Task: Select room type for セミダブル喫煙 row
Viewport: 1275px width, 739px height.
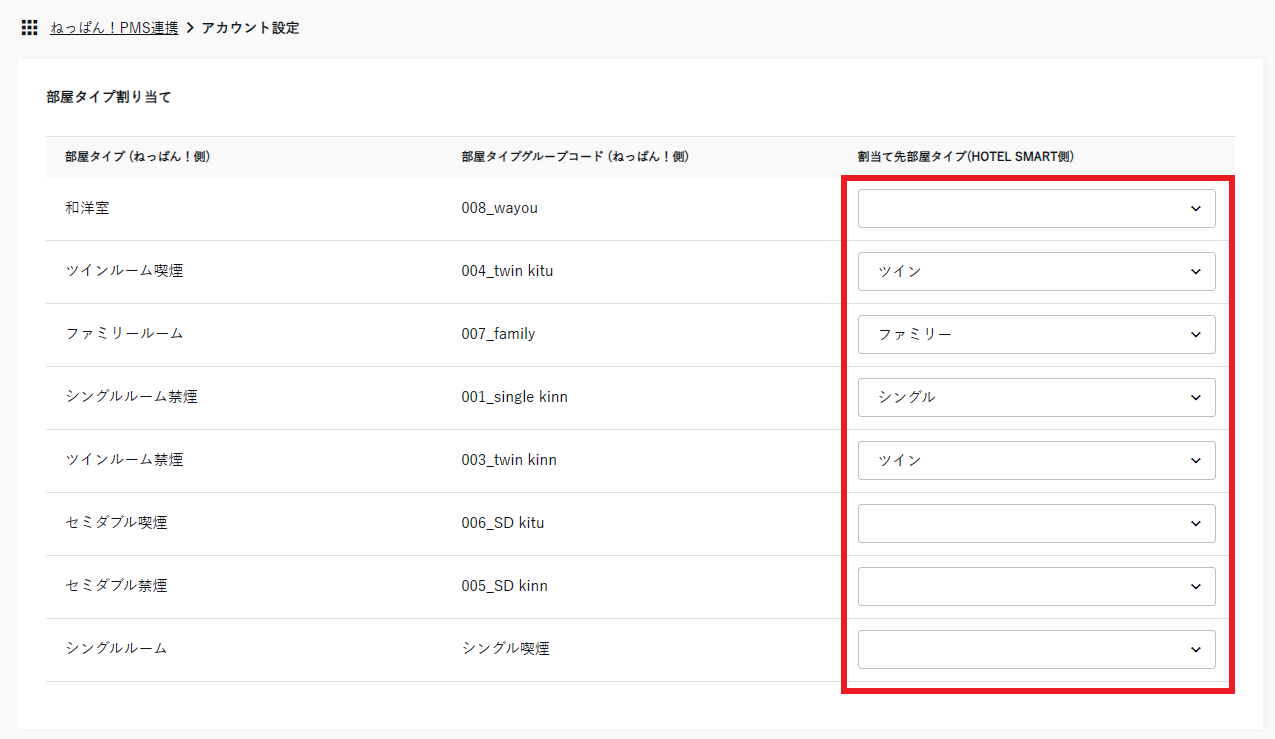Action: click(1036, 524)
